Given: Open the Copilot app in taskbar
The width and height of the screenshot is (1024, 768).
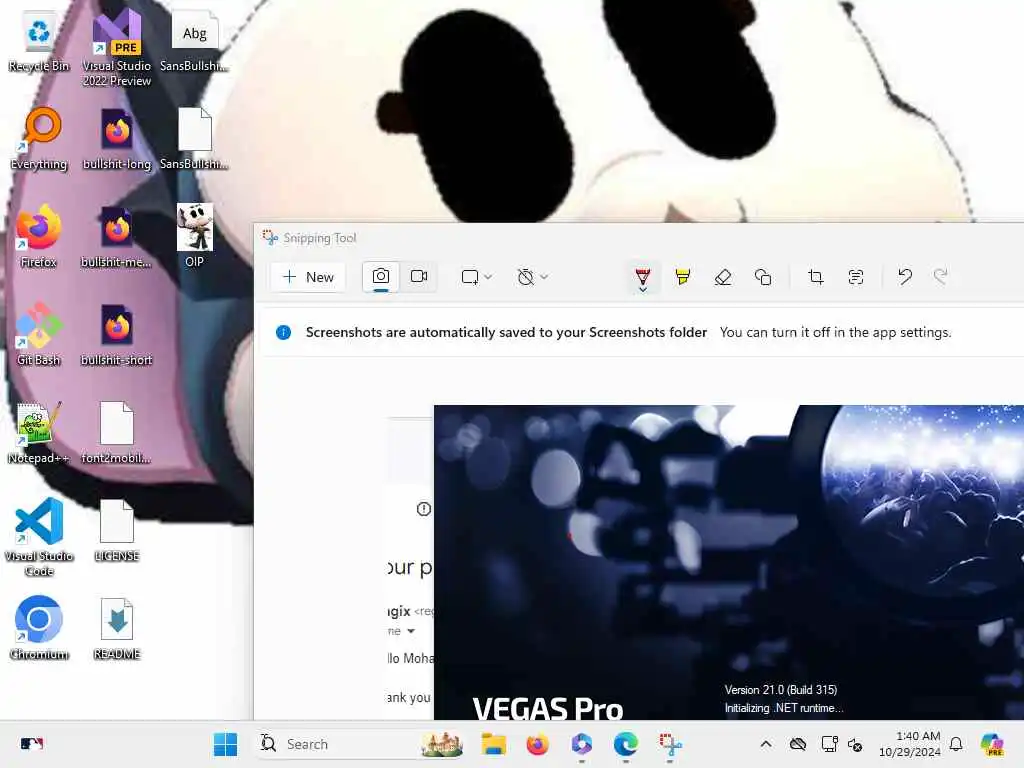Looking at the screenshot, I should coord(581,744).
